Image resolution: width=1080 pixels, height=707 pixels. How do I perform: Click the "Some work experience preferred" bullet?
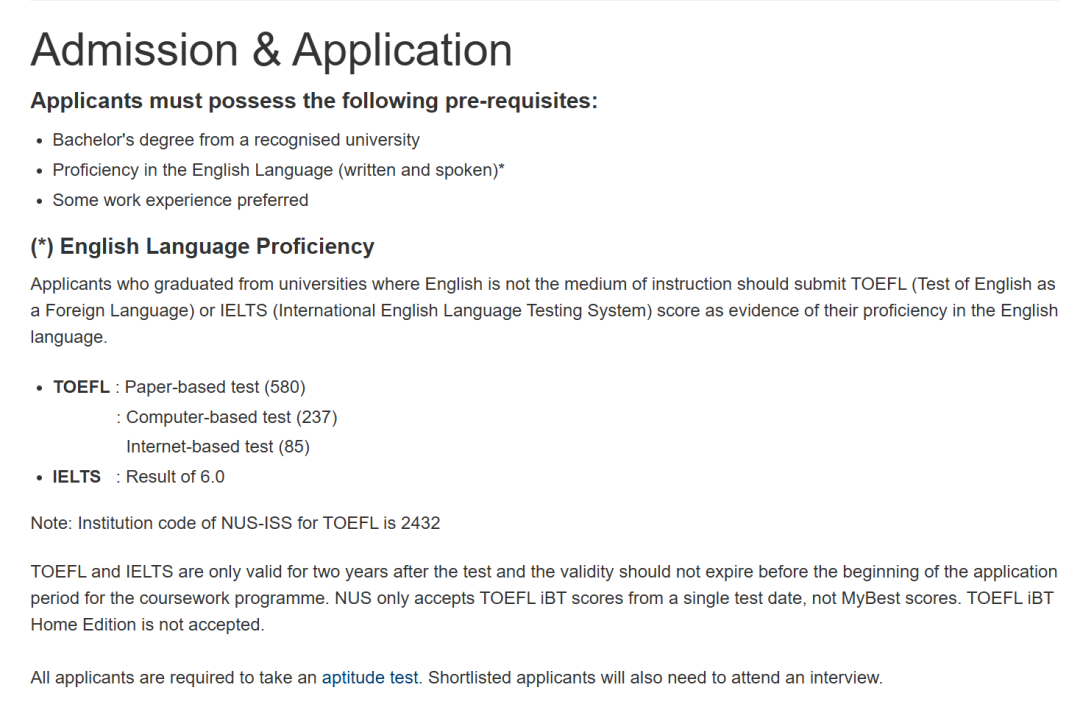tap(180, 200)
